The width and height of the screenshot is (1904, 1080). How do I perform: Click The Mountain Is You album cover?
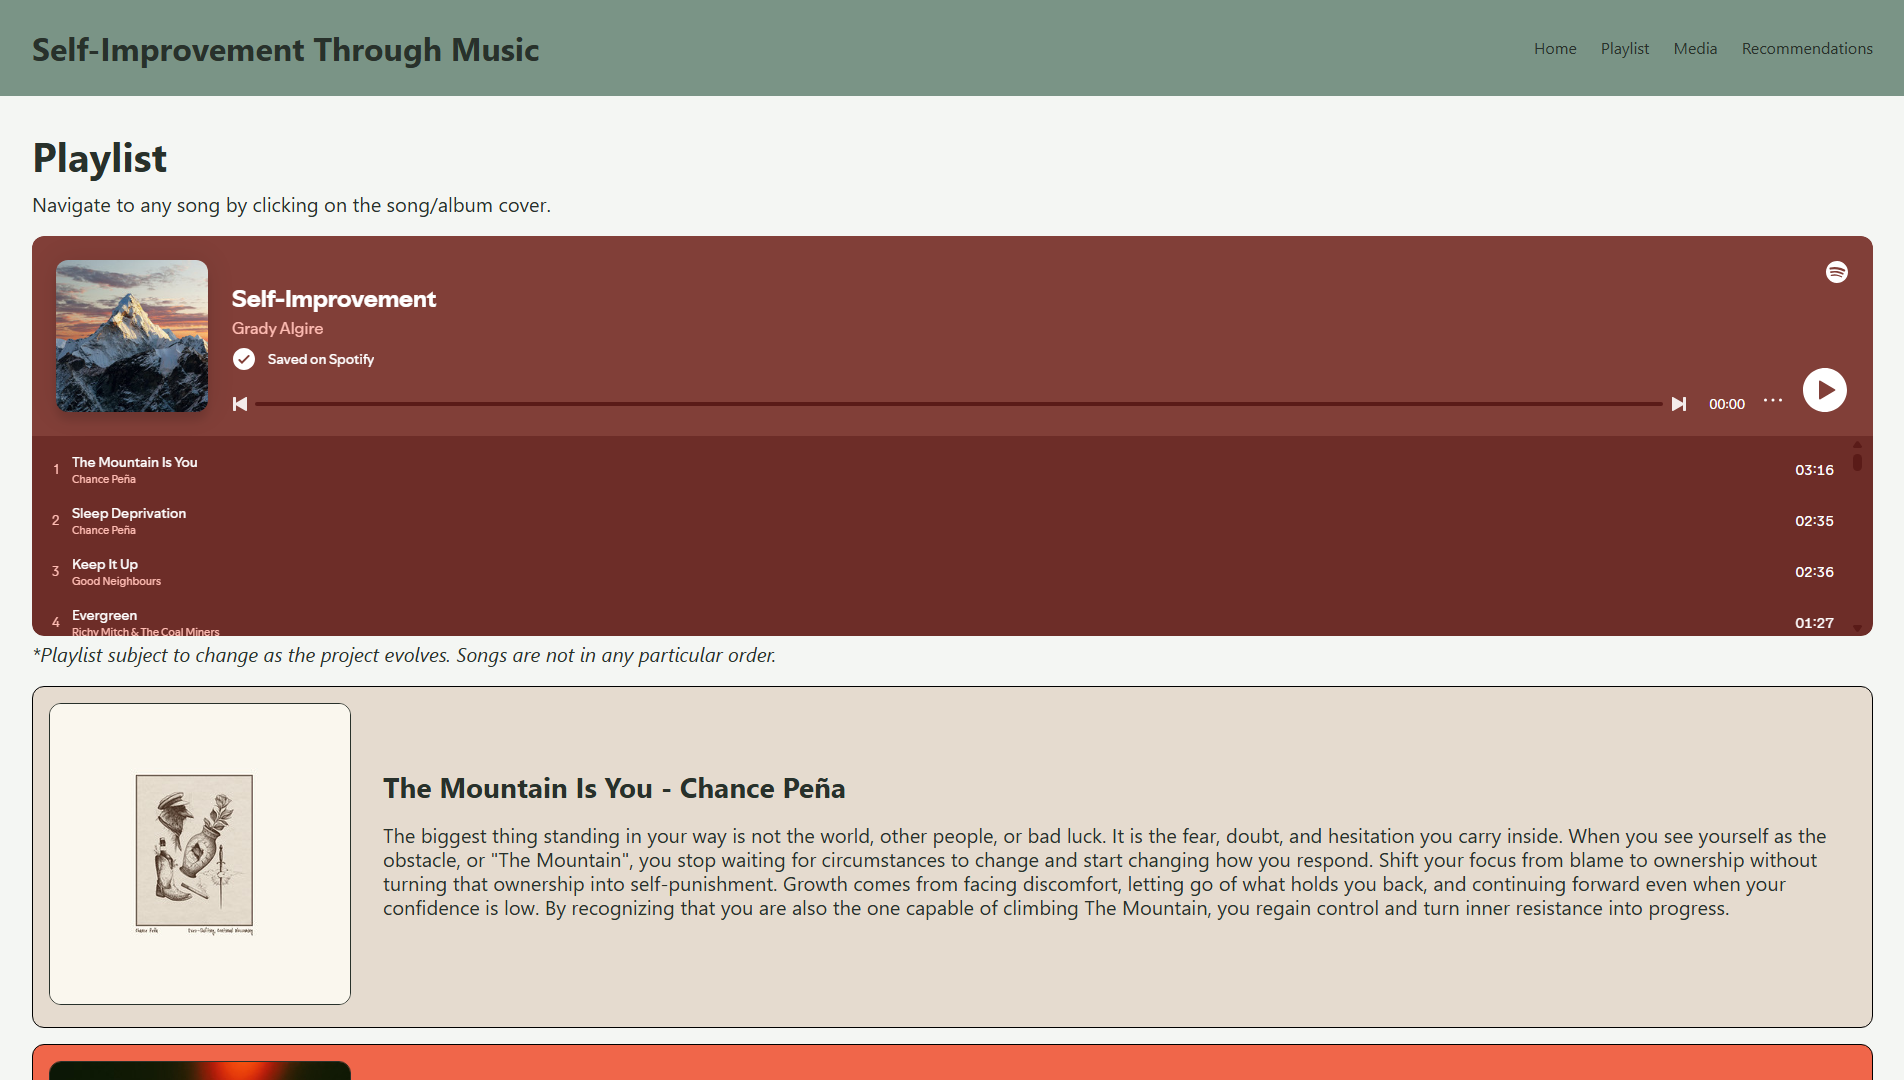tap(200, 854)
